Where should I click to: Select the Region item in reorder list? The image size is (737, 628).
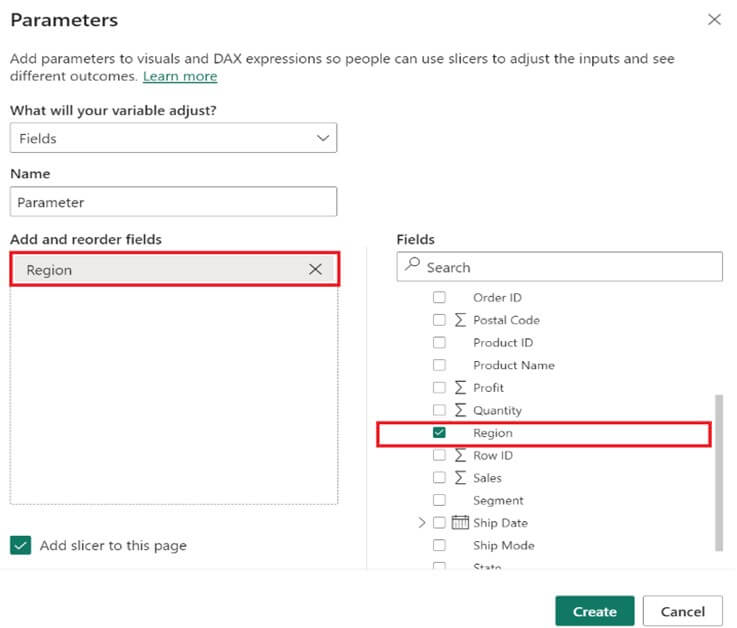coord(174,269)
